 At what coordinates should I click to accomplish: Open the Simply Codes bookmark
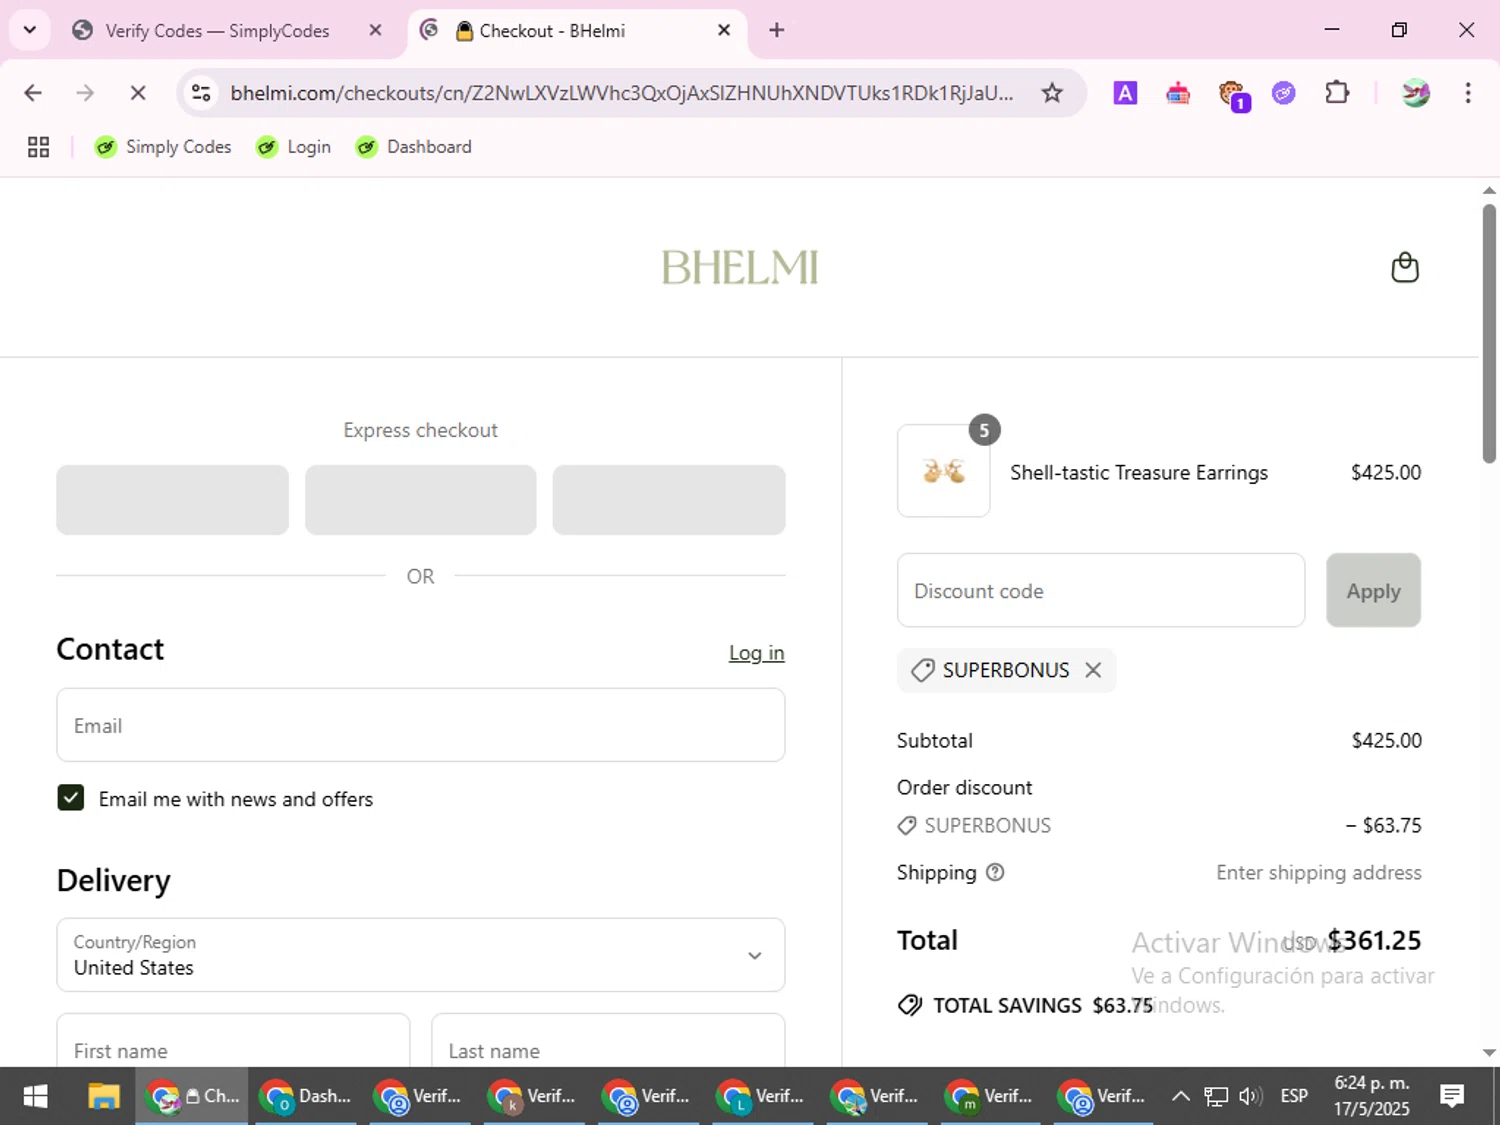click(x=163, y=147)
